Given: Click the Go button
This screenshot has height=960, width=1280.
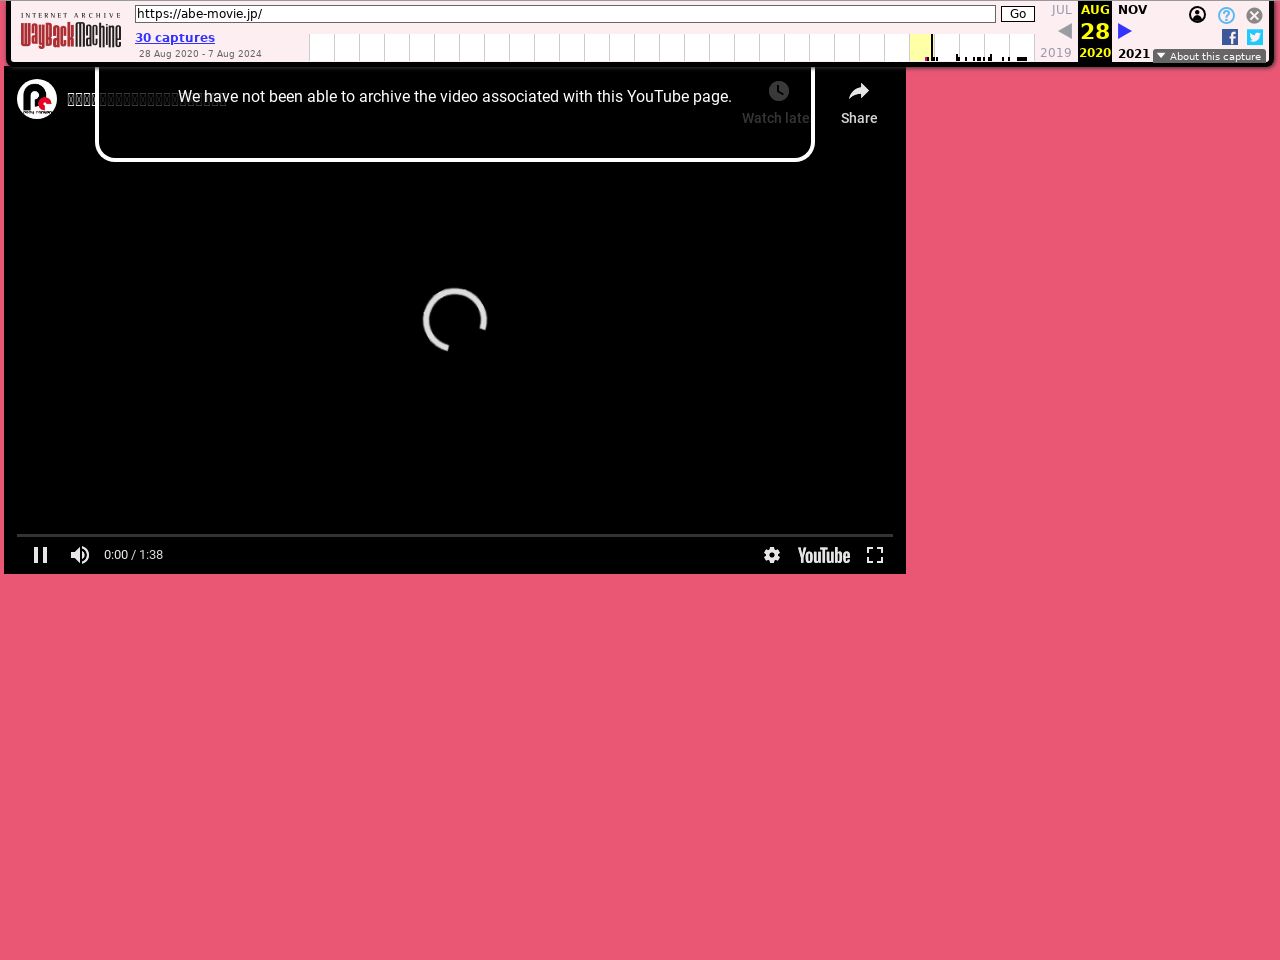Looking at the screenshot, I should coord(1018,14).
